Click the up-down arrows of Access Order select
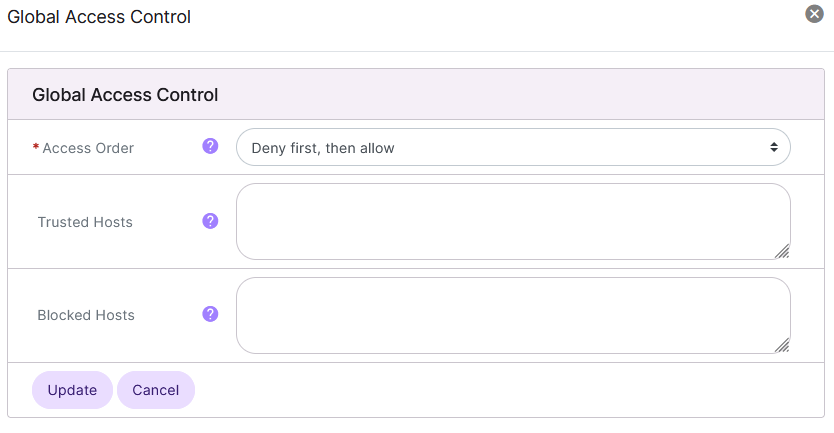The width and height of the screenshot is (834, 433). tap(774, 147)
